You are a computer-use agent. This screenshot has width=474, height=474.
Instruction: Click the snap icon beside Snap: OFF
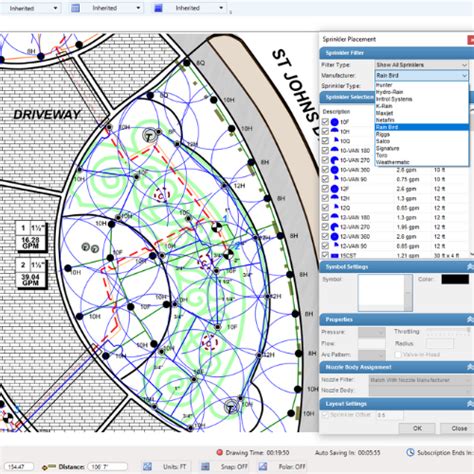click(205, 466)
